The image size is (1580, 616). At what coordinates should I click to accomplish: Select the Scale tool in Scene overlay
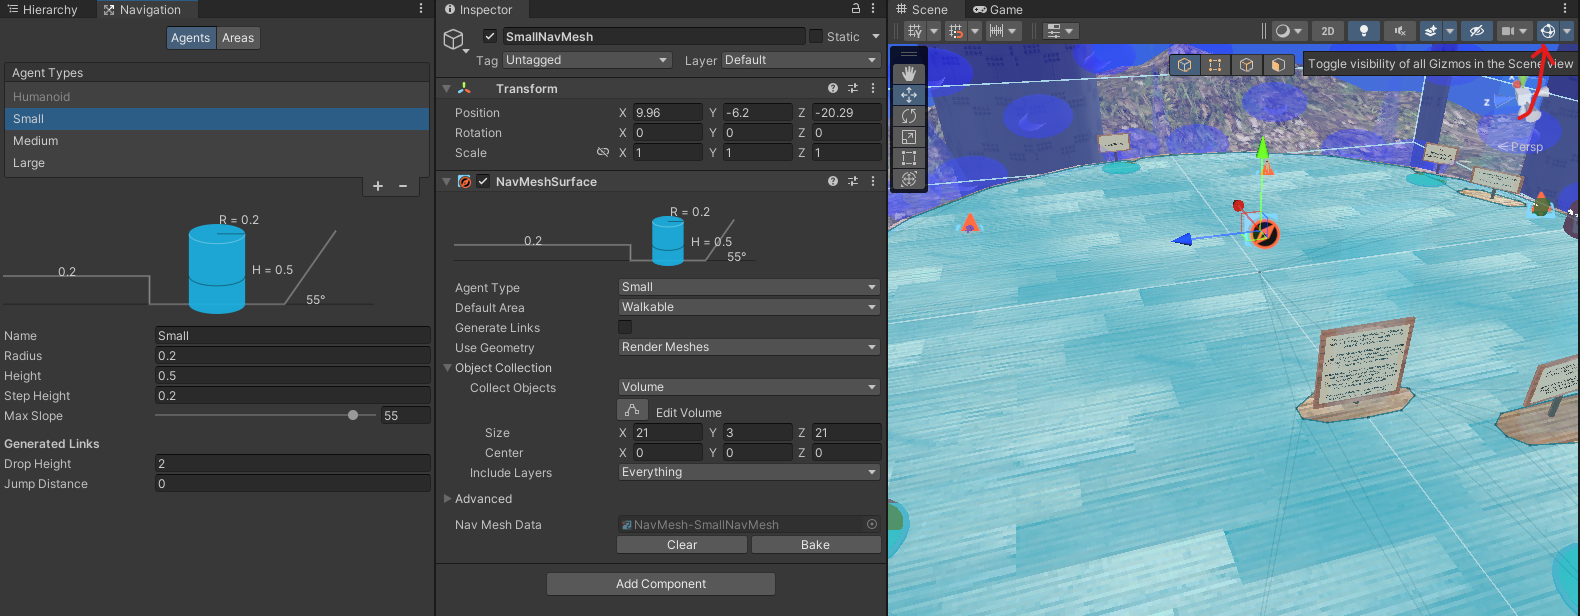(x=908, y=137)
